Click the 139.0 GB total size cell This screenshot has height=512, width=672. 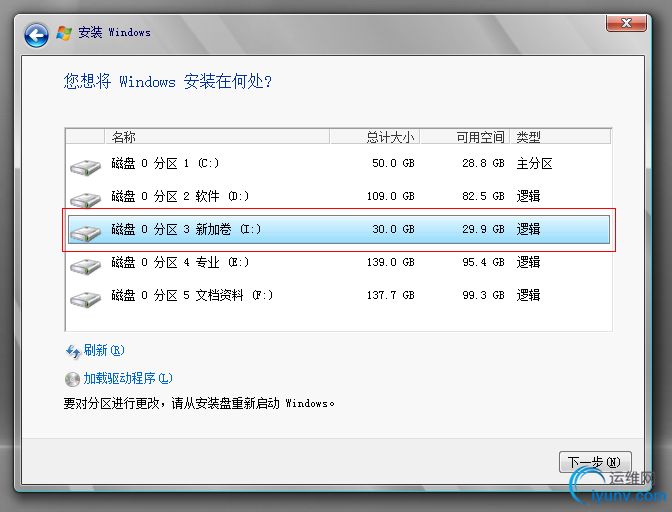pyautogui.click(x=390, y=262)
